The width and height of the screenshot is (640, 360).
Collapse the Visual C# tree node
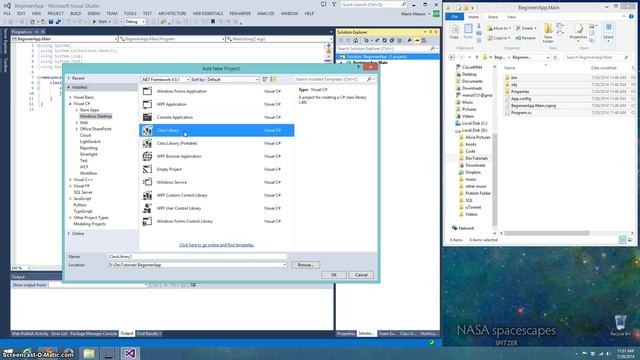pyautogui.click(x=70, y=104)
